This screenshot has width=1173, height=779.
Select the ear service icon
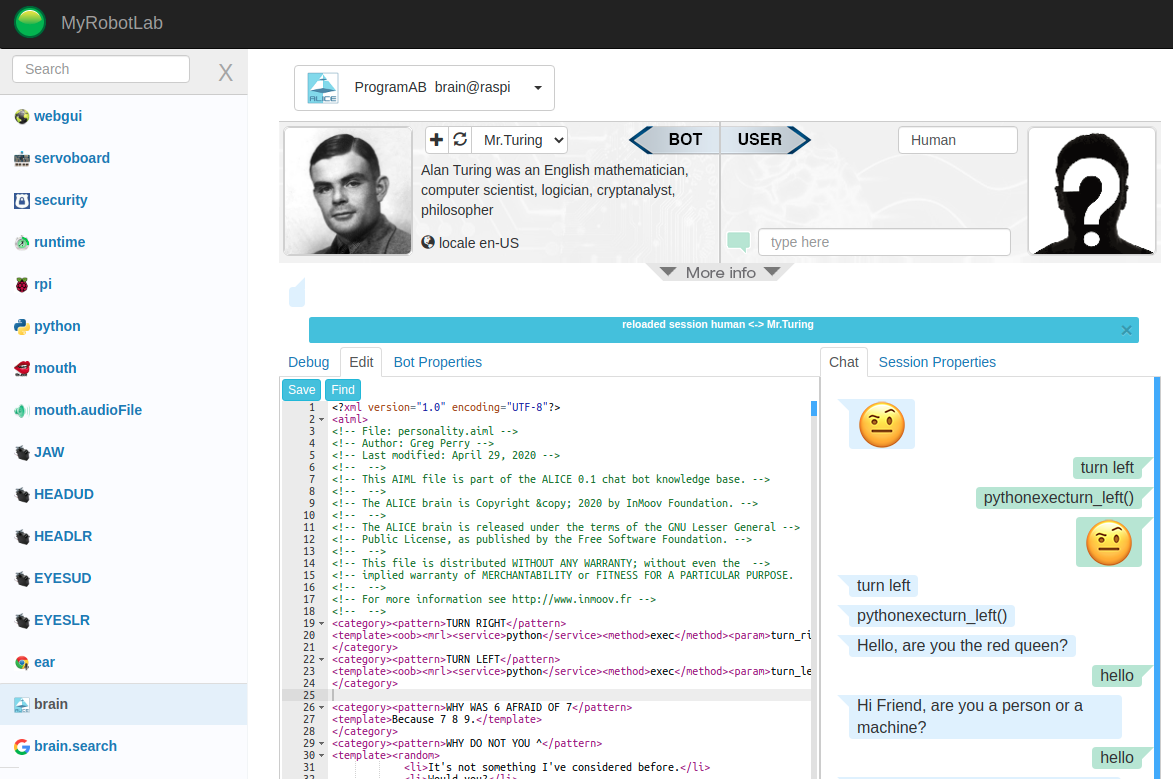coord(22,662)
